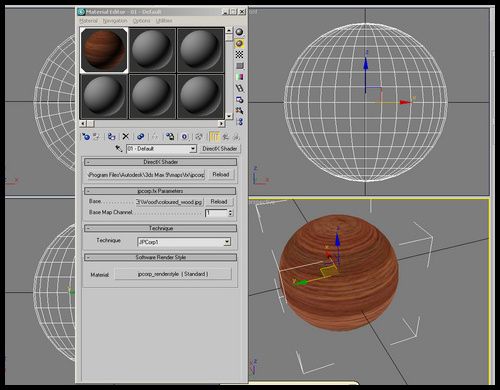
Task: Toggle the checkered Background icon
Action: [x=239, y=54]
